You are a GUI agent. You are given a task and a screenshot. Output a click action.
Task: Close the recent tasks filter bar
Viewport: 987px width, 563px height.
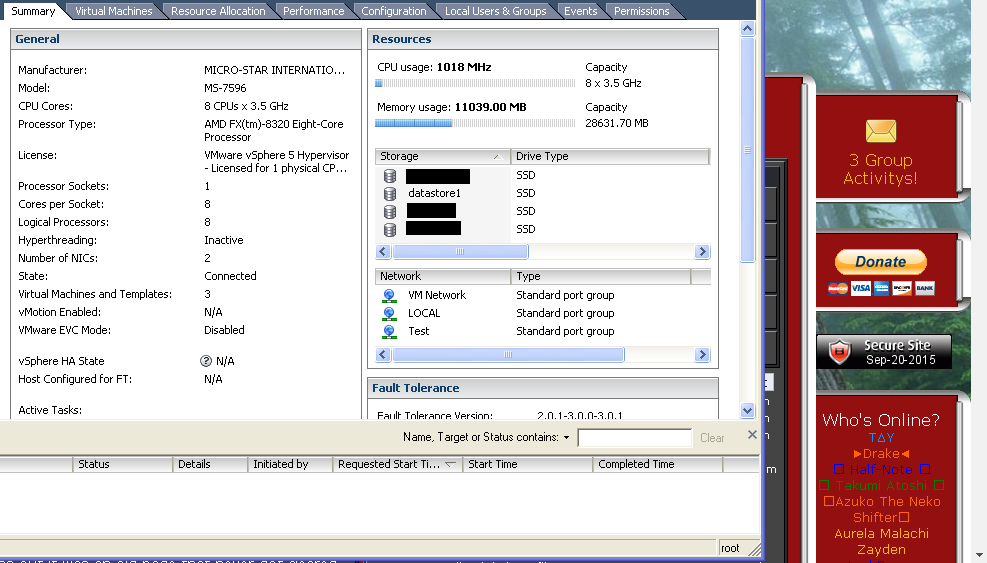(x=752, y=435)
